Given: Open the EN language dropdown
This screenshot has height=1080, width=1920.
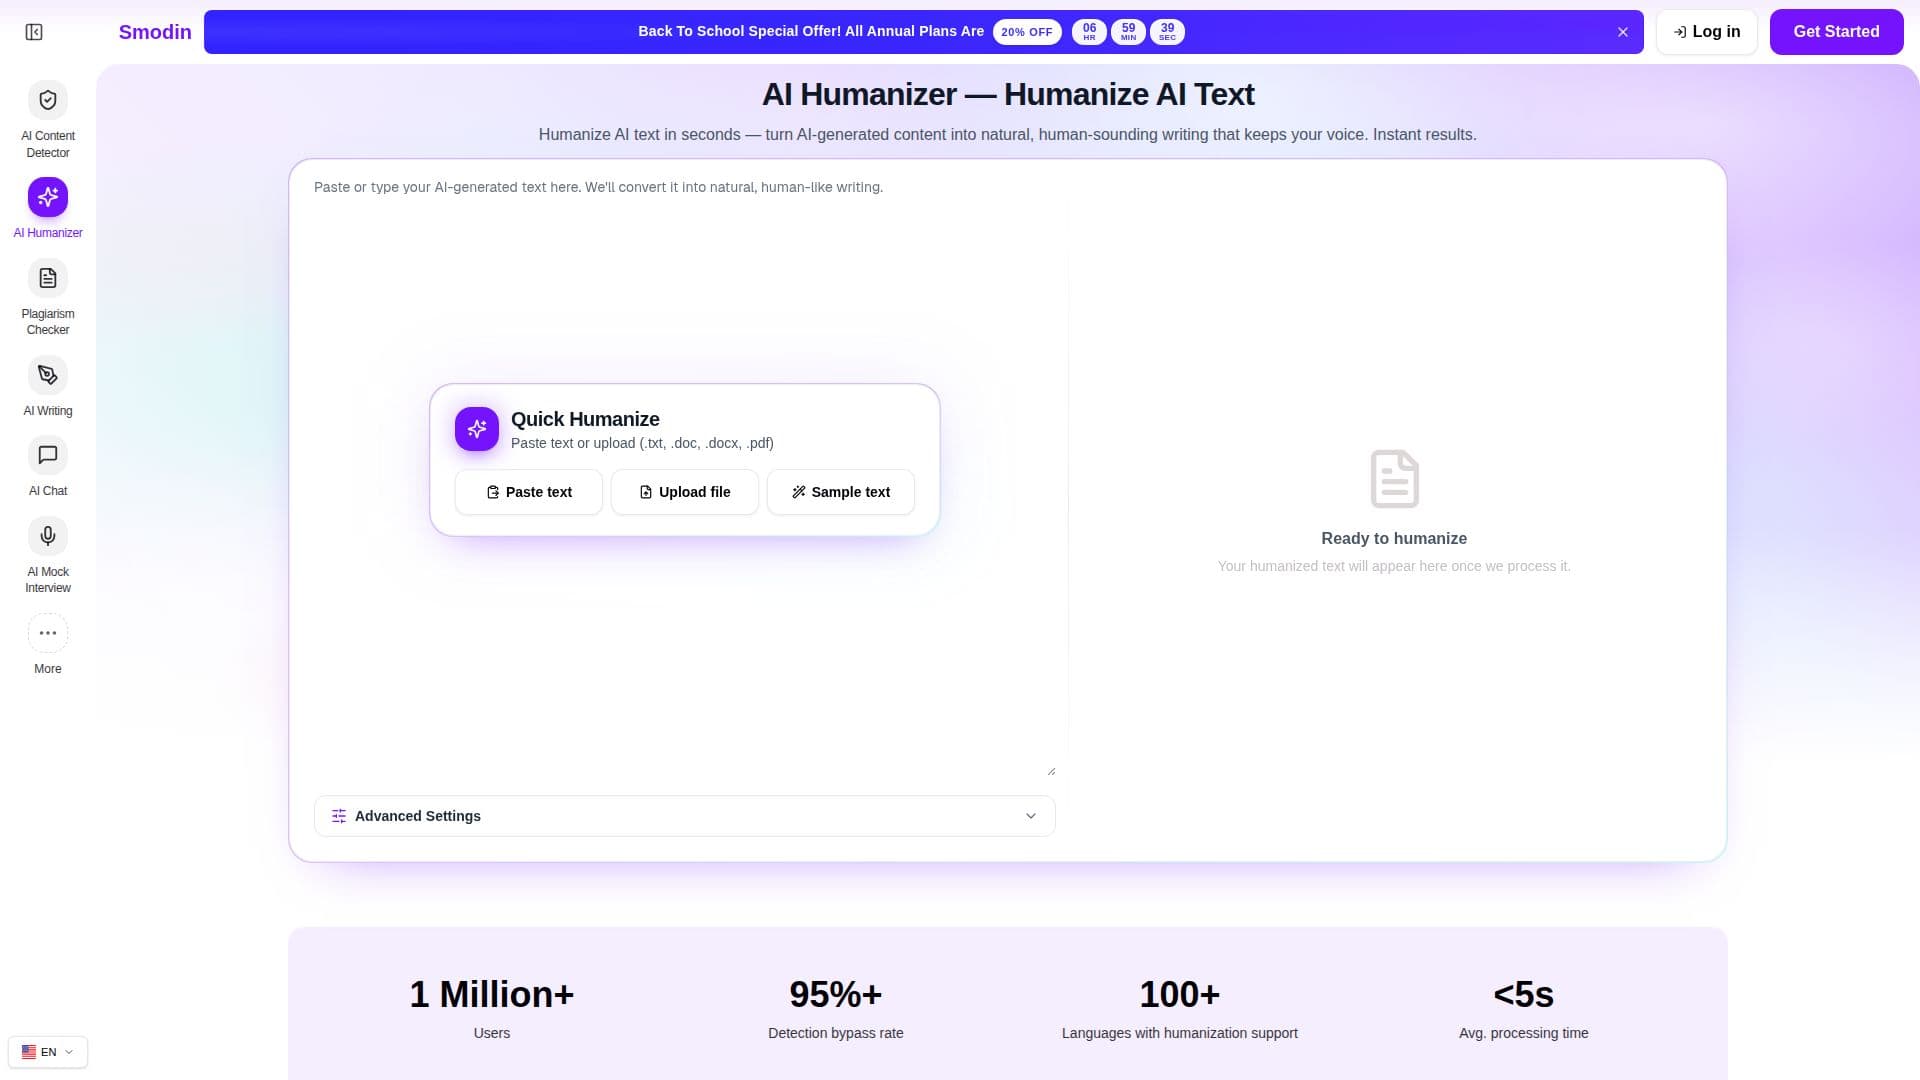Looking at the screenshot, I should 48,1052.
